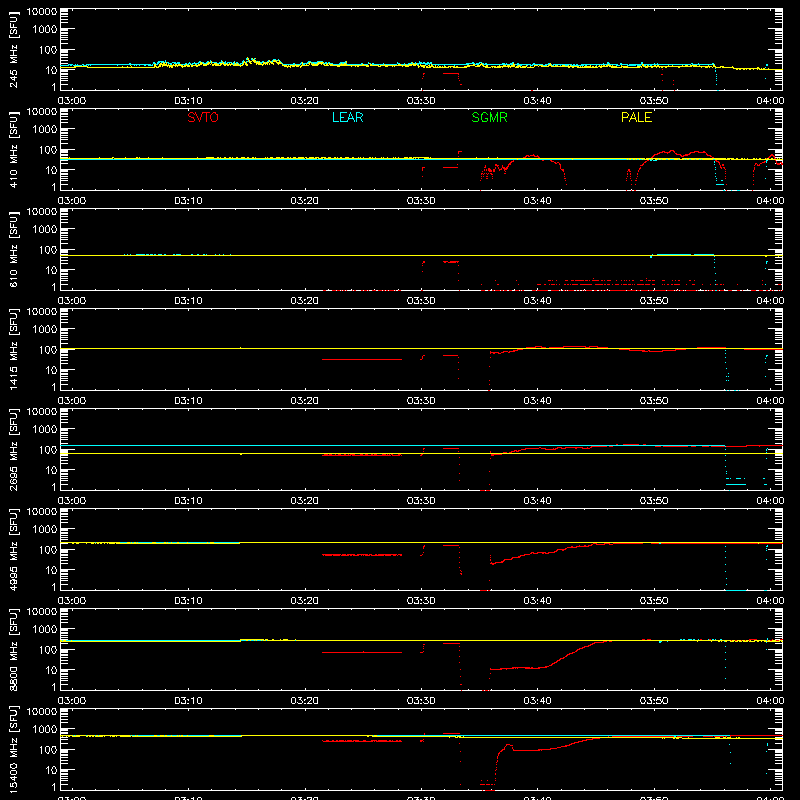This screenshot has width=800, height=800.
Task: Select the 8800 MHz [SFU] axis title
Action: point(14,649)
